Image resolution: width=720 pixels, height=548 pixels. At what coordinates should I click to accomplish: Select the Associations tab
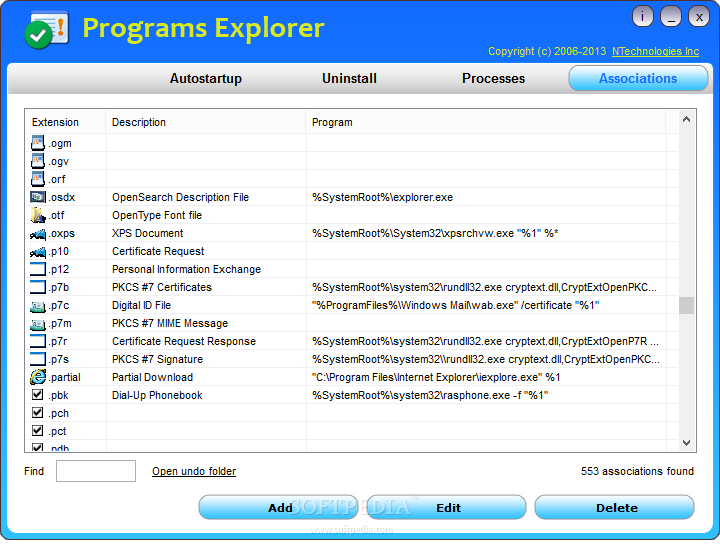coord(638,79)
